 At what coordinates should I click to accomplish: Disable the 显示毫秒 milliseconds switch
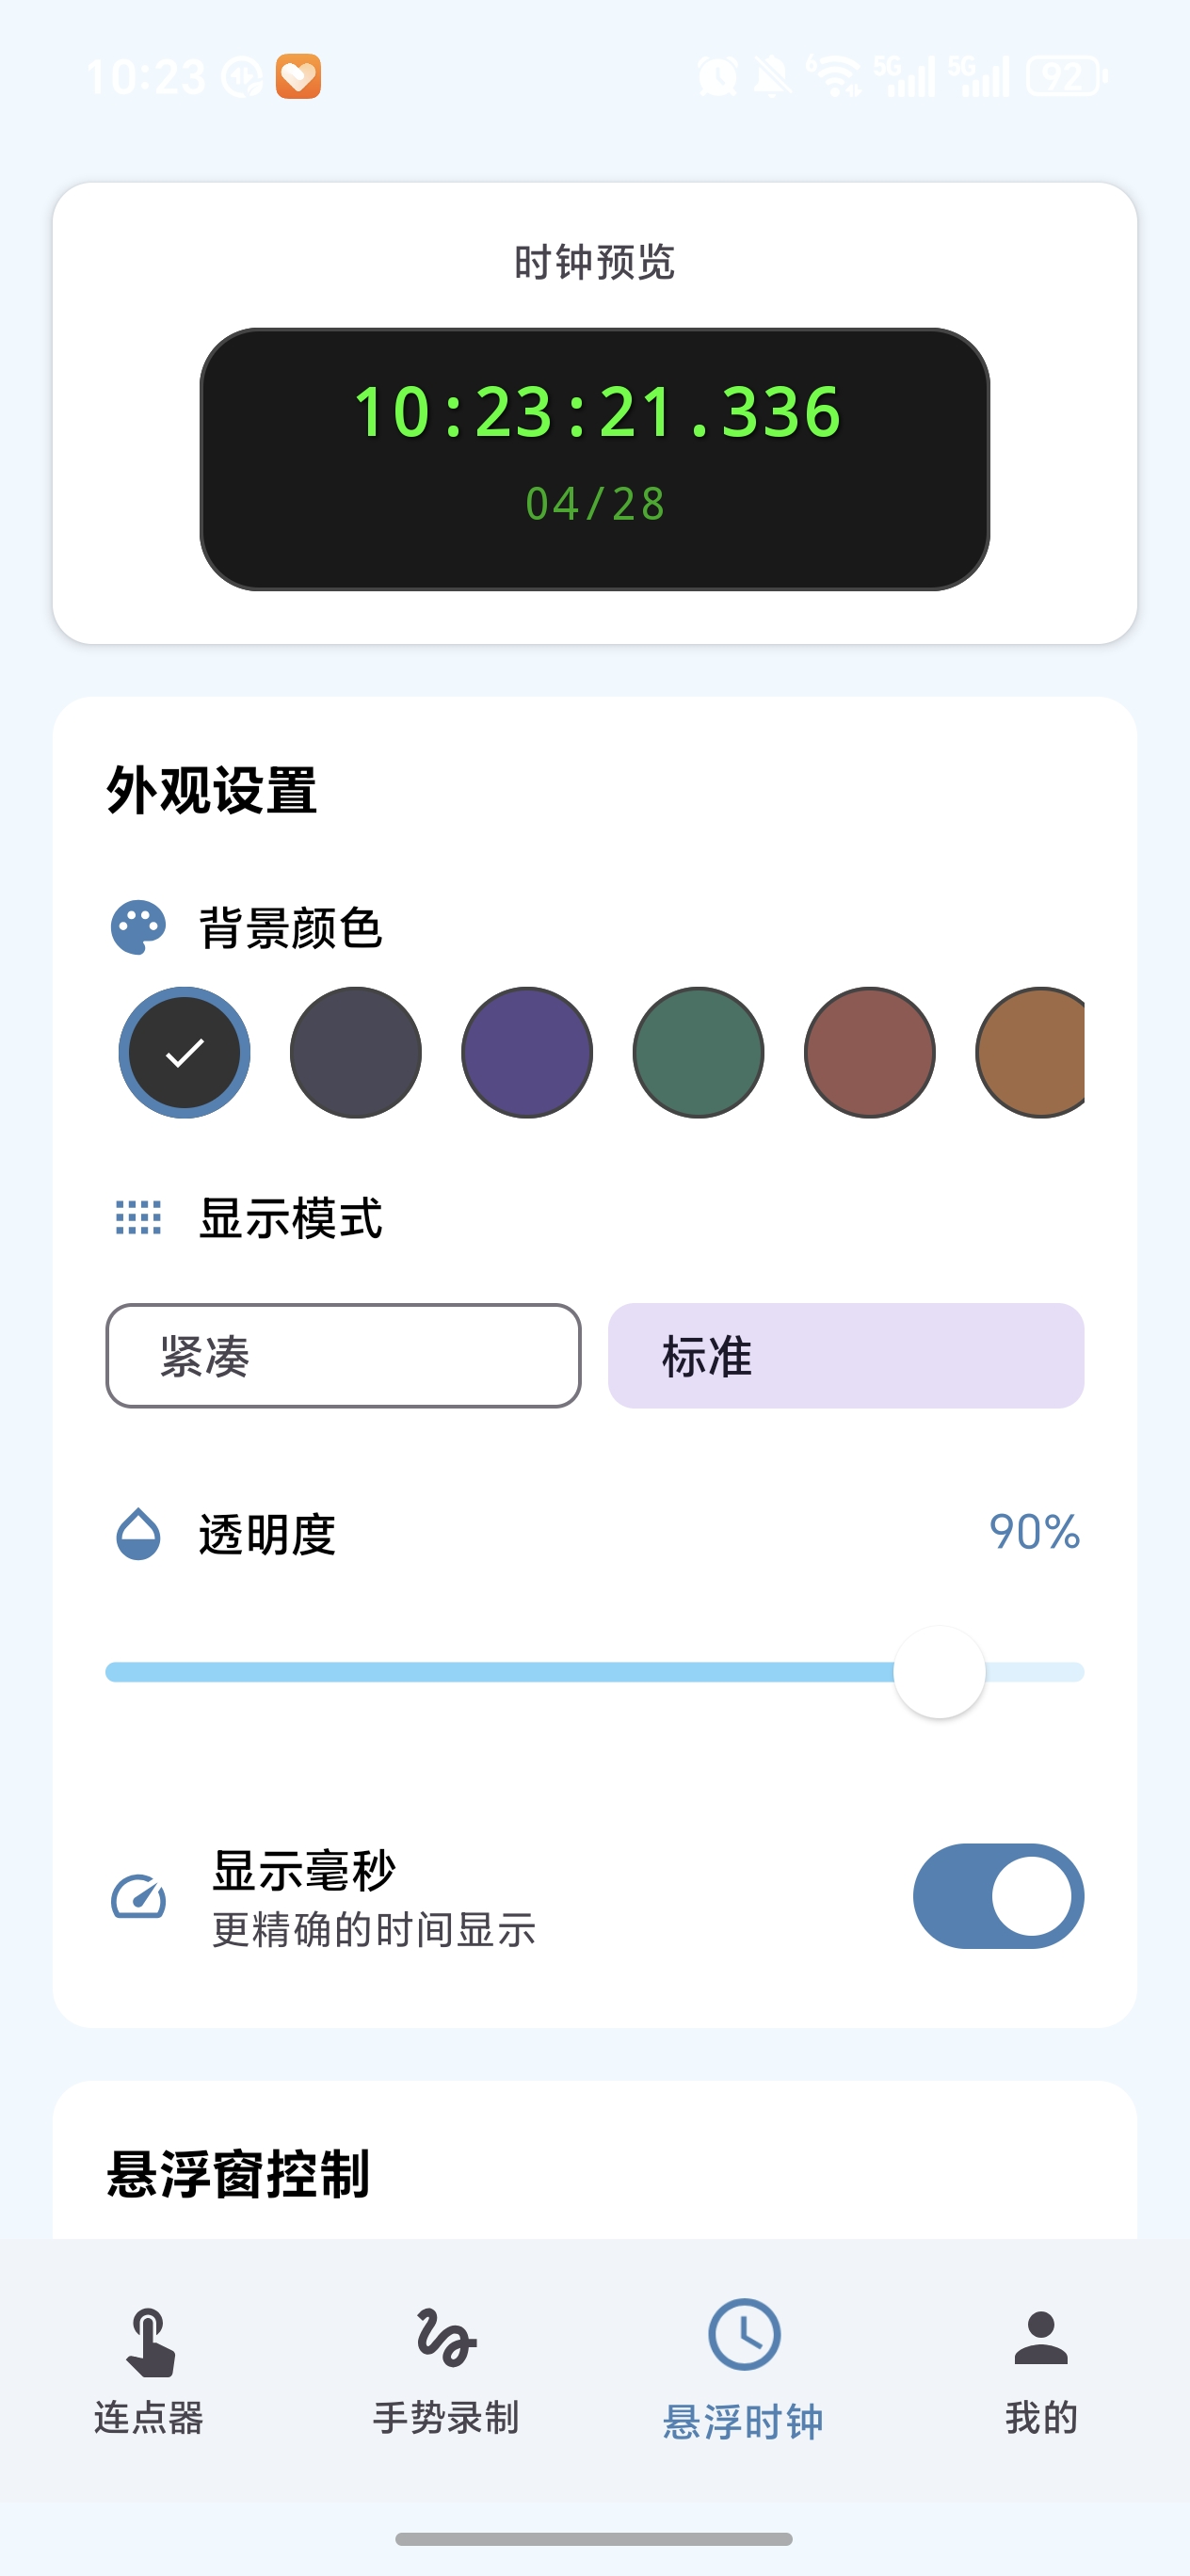pos(998,1896)
